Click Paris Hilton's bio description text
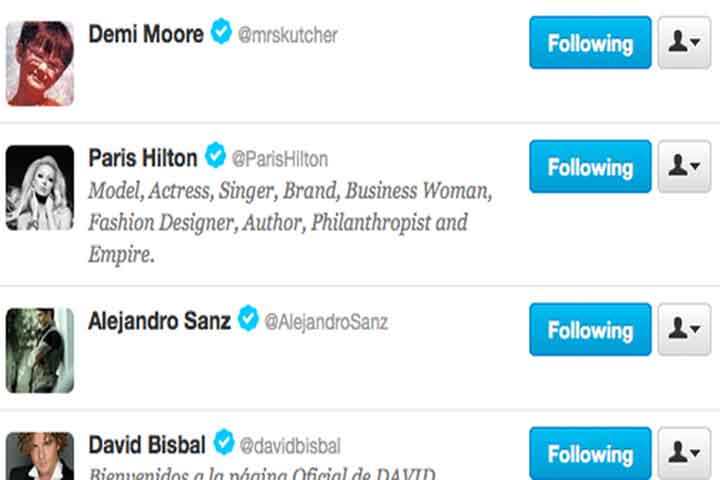720x480 pixels. click(x=290, y=221)
